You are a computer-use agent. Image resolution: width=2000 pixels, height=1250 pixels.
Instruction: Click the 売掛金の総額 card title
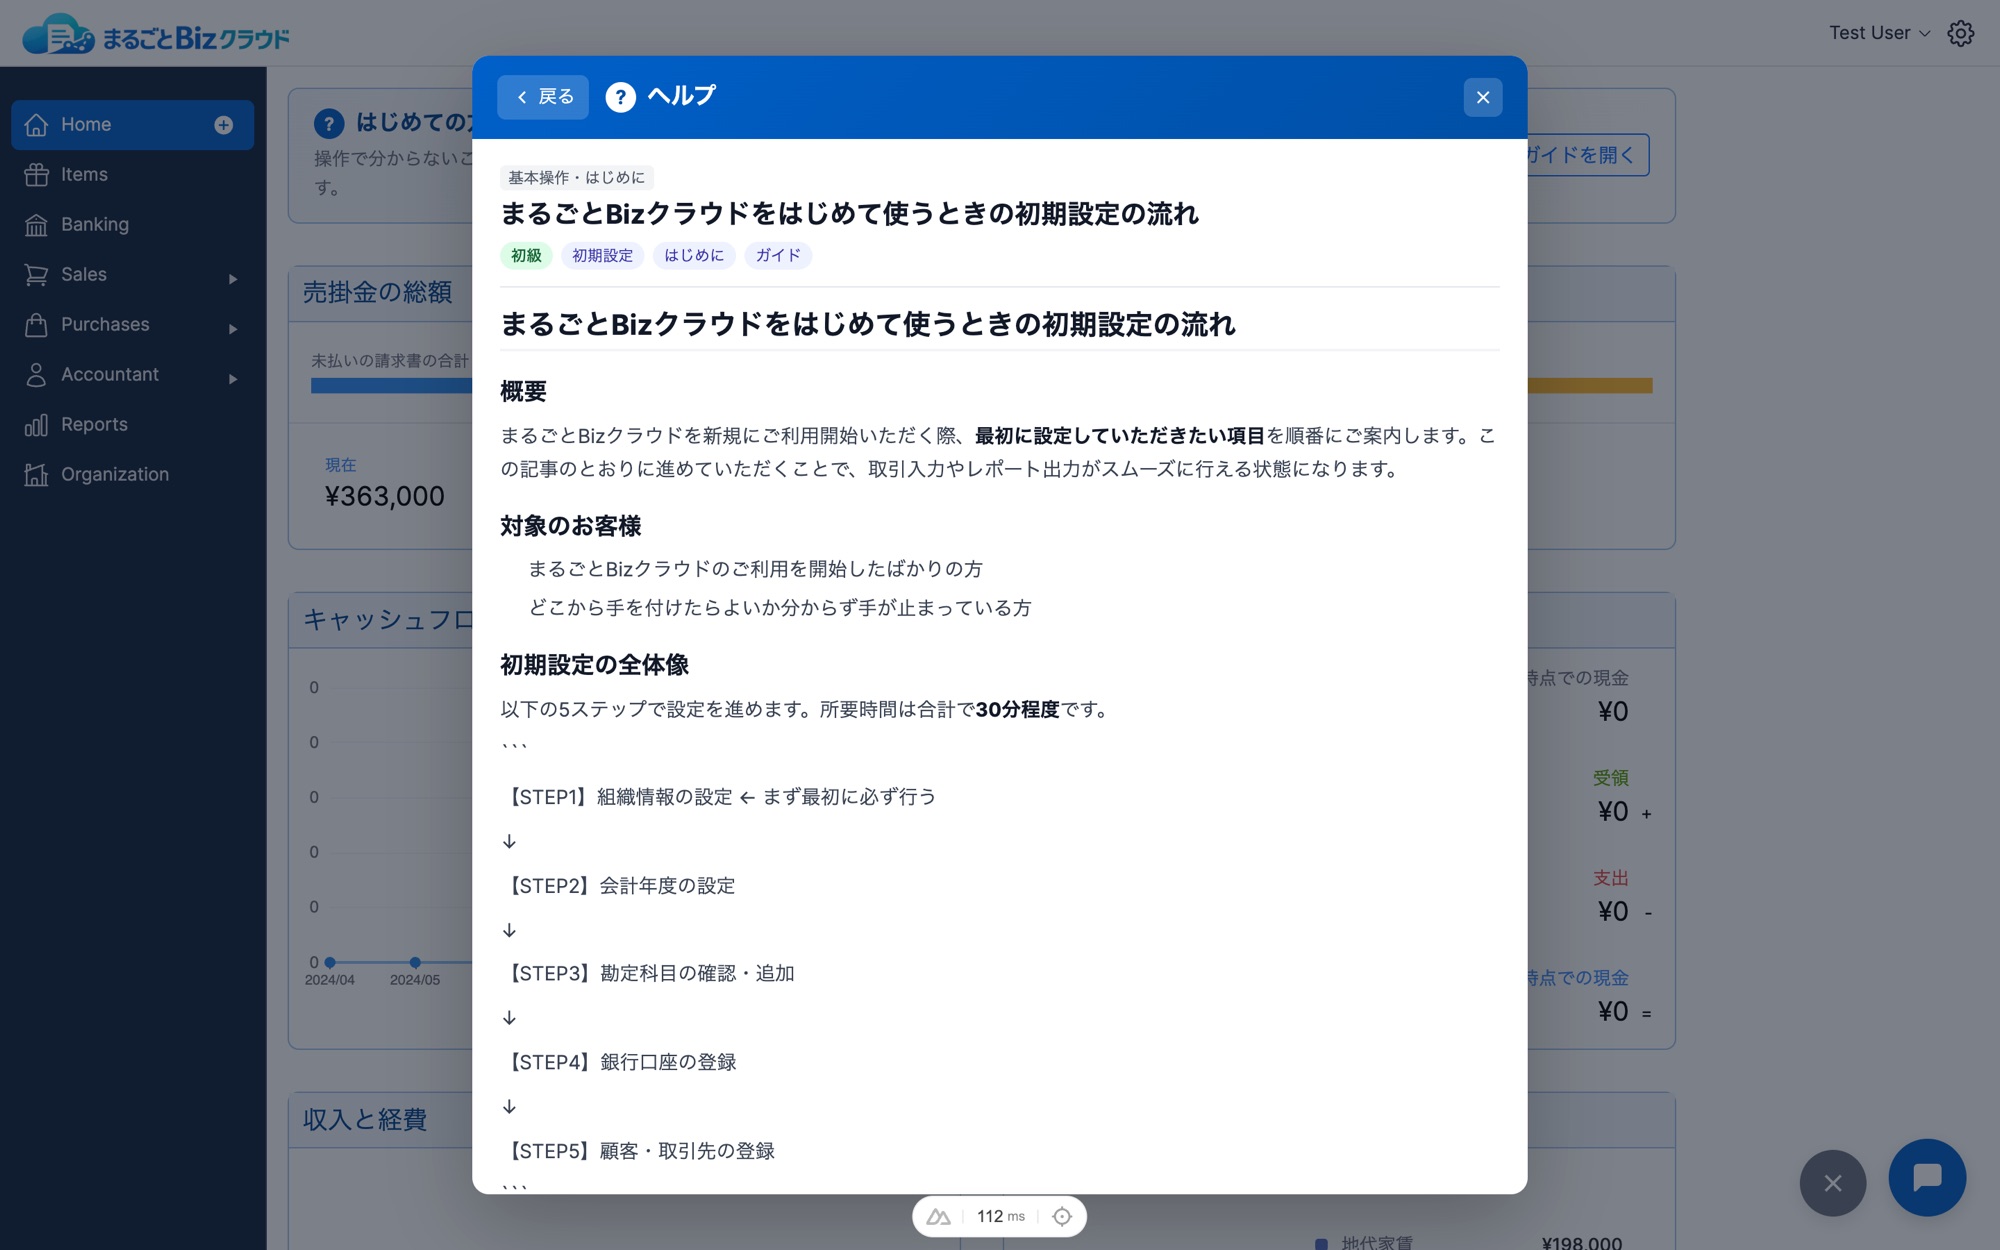point(378,293)
